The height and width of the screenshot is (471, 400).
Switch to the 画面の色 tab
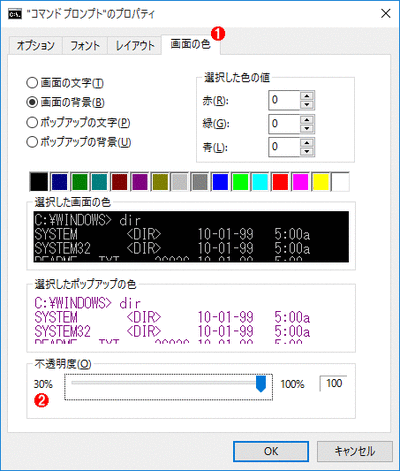coord(191,44)
